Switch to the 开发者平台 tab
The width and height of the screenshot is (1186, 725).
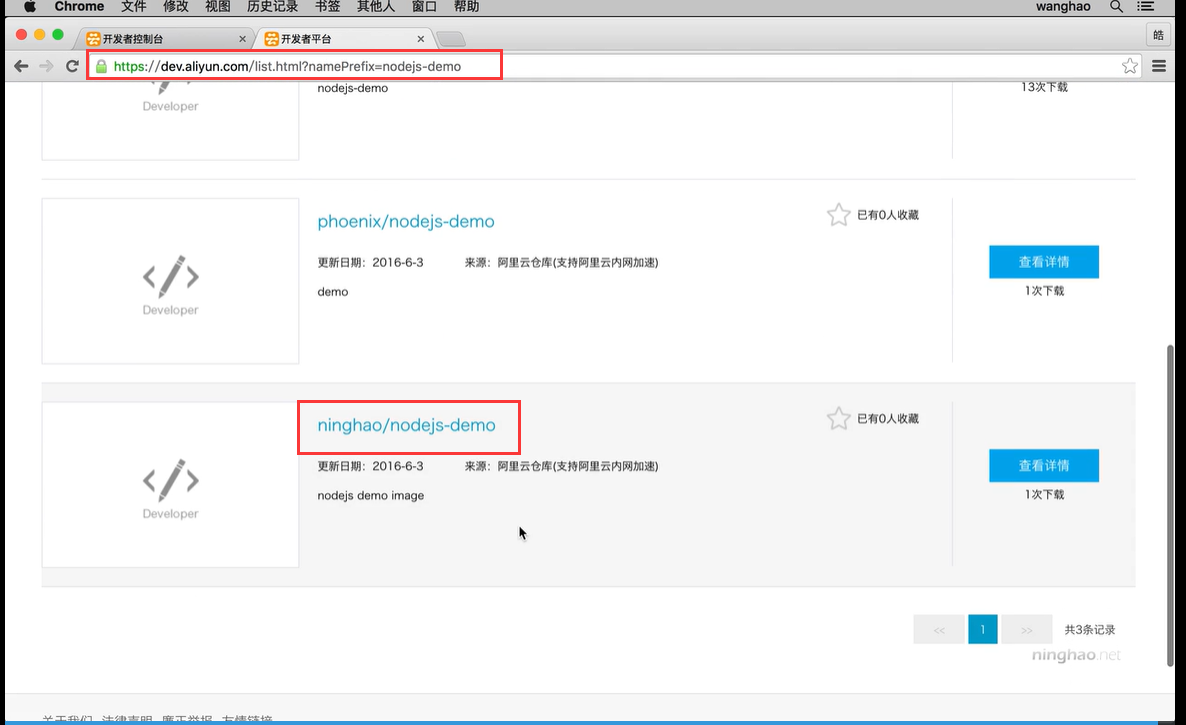coord(344,39)
